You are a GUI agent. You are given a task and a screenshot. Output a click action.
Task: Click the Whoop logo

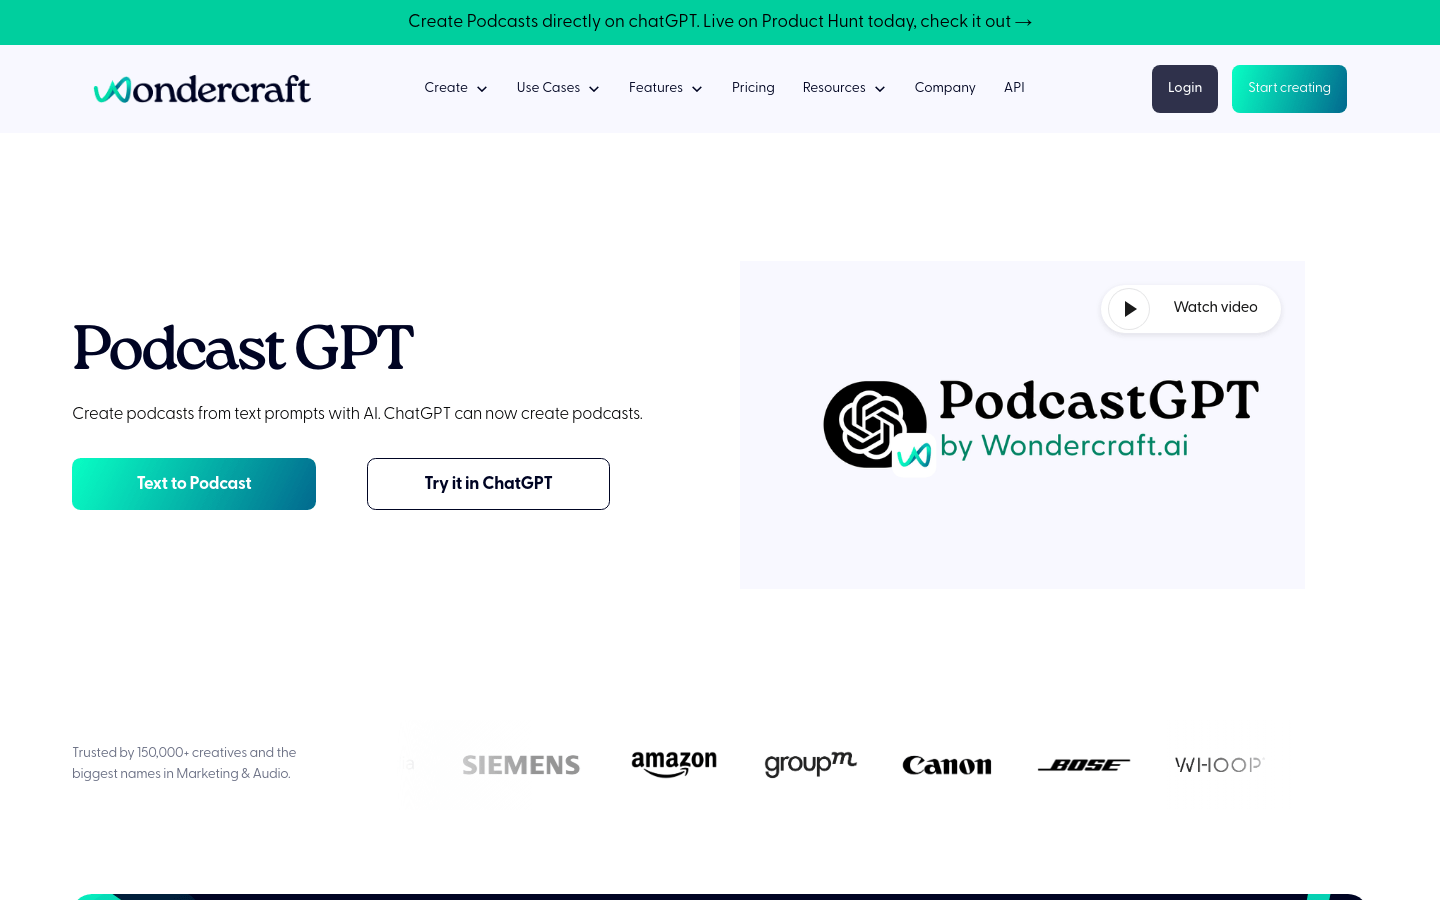pos(1219,765)
